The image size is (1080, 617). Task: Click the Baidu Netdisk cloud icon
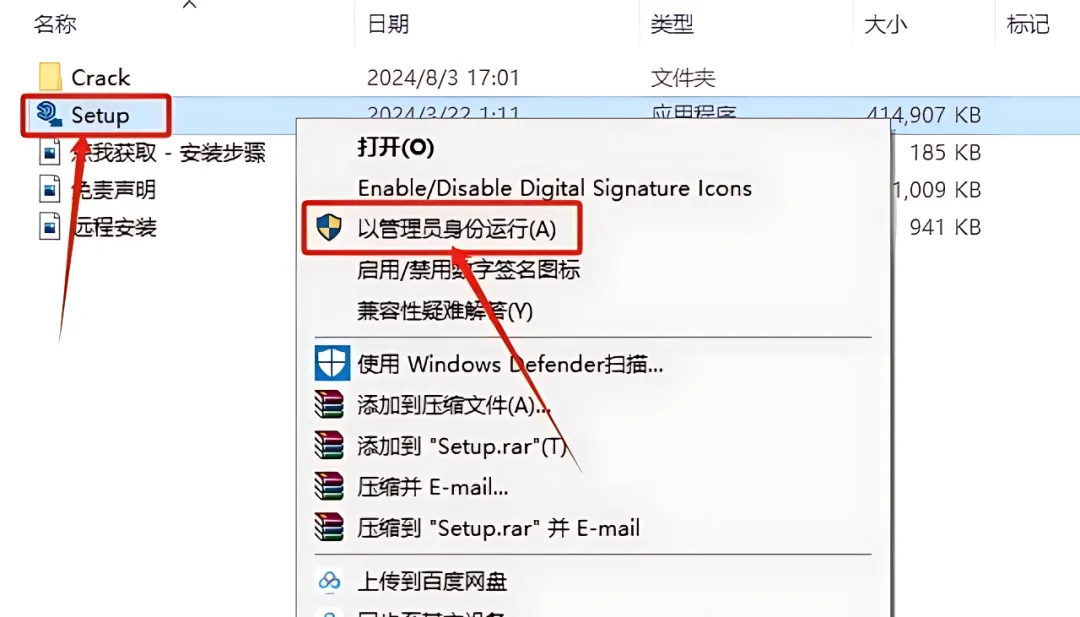click(329, 581)
